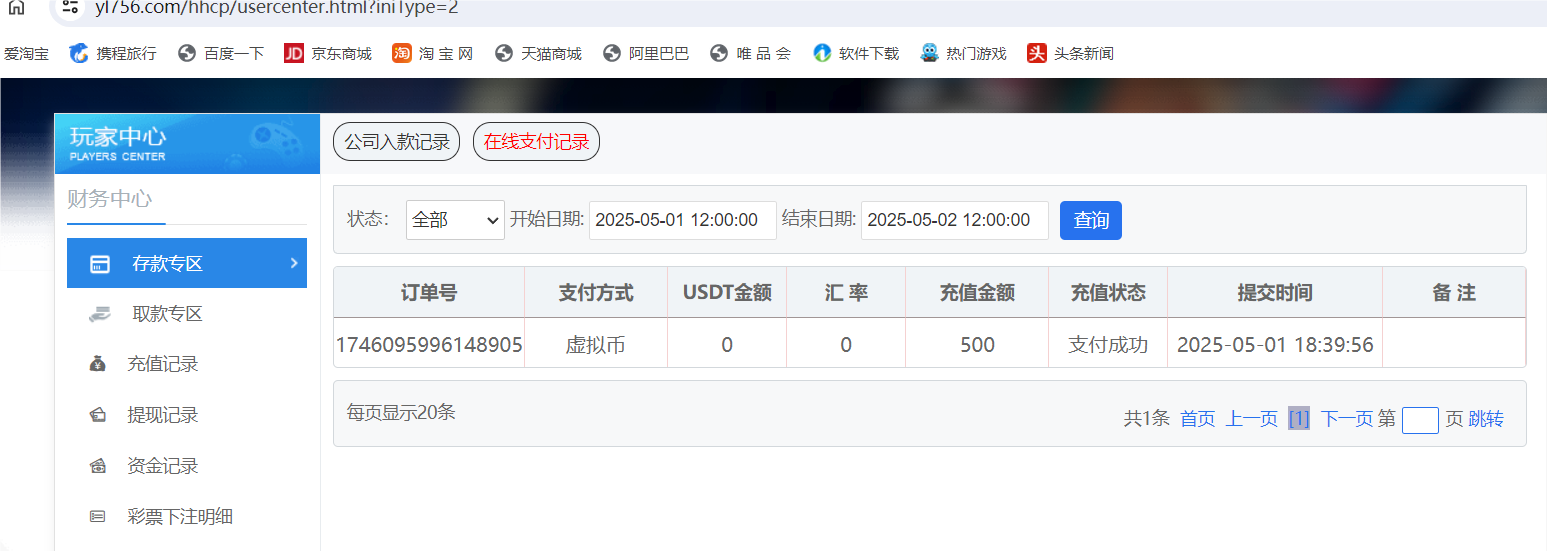Click the 共1条 record count text

(x=1147, y=419)
